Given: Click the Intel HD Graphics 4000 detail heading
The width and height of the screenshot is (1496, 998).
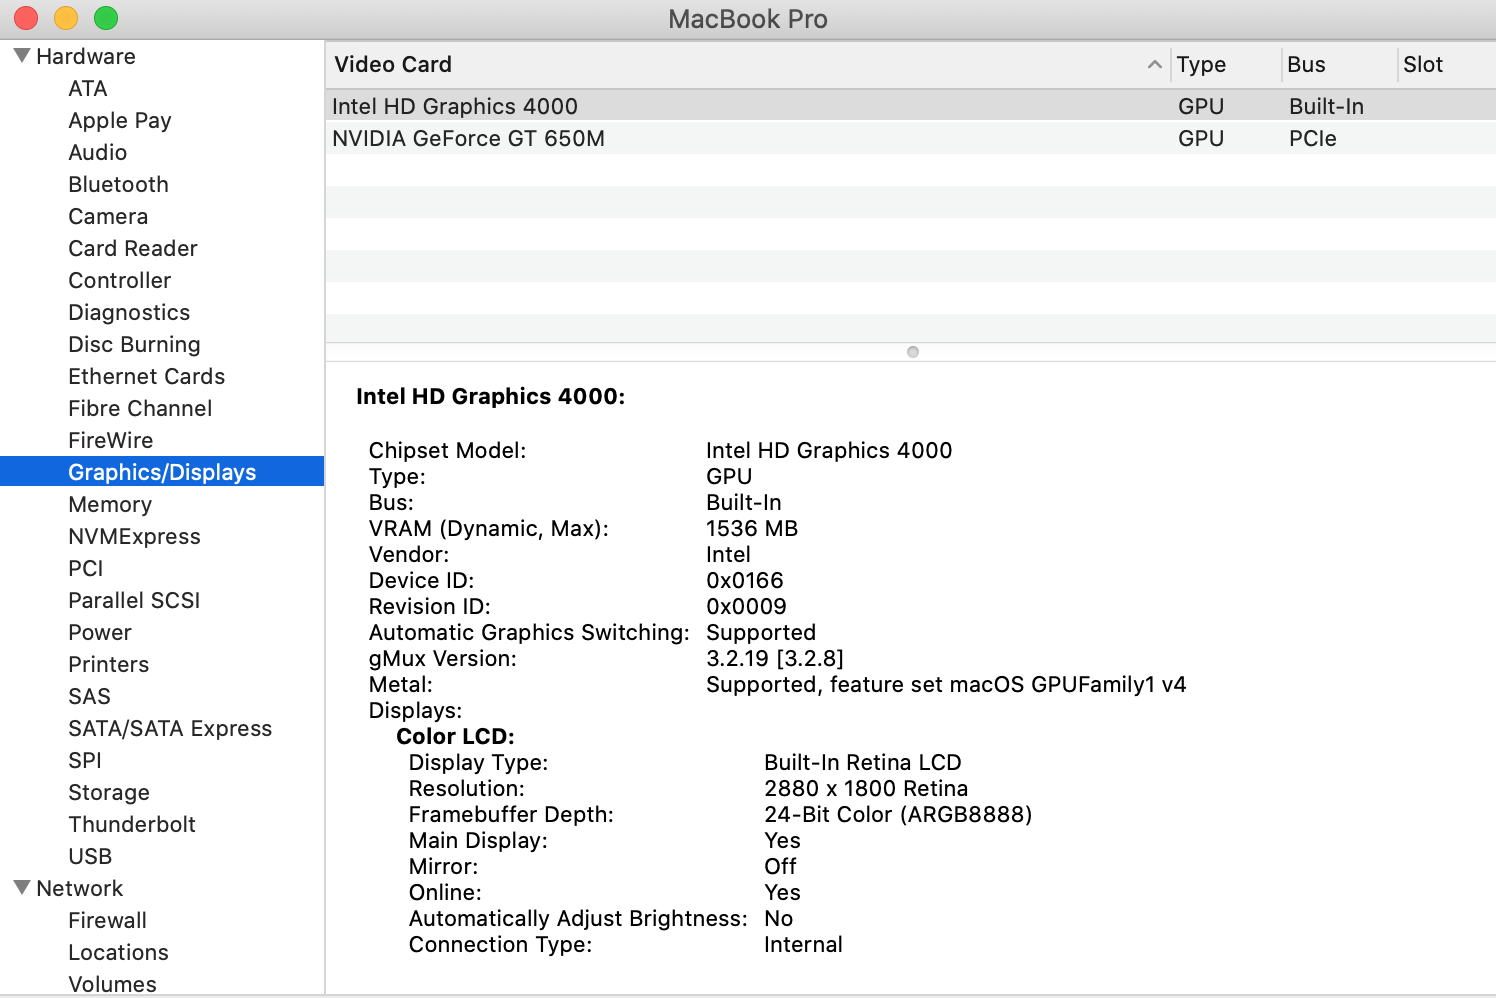Looking at the screenshot, I should coord(490,396).
